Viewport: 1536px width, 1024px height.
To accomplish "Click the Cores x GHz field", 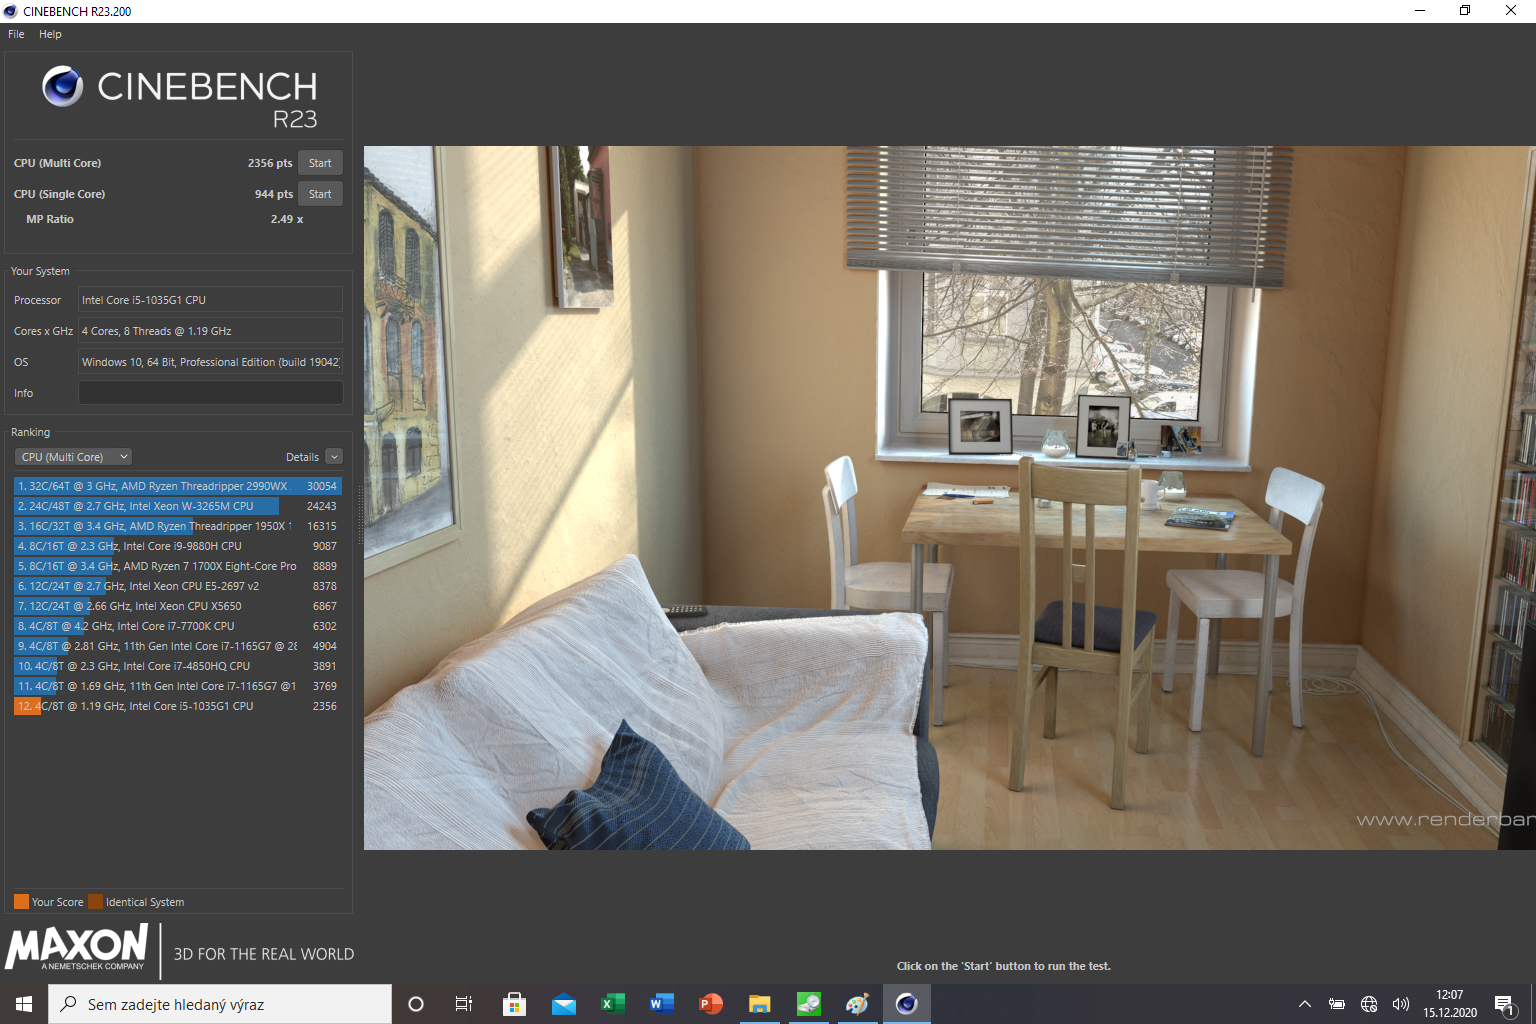I will [x=211, y=331].
